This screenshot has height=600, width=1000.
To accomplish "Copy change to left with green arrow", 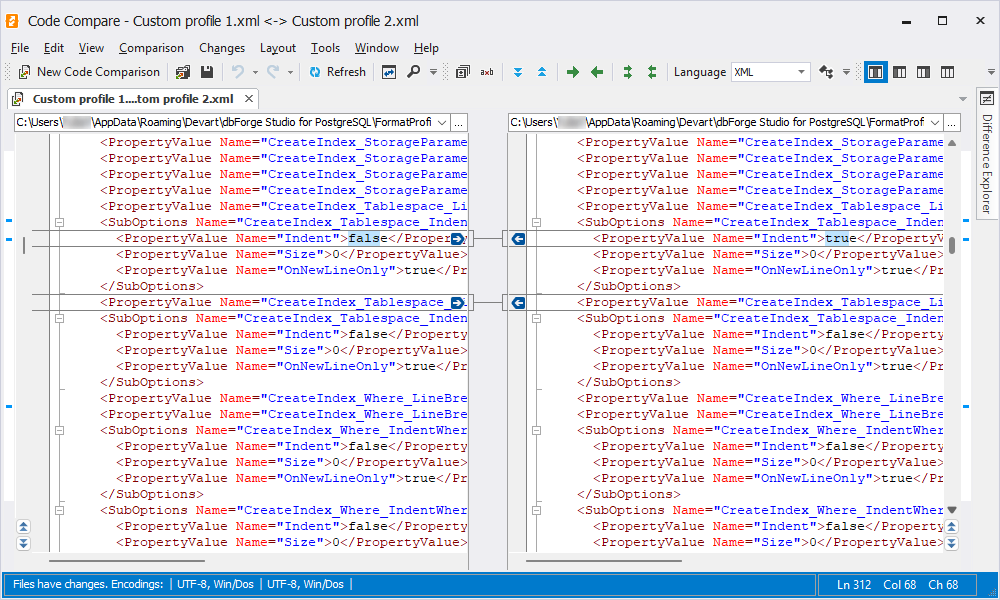I will [597, 72].
